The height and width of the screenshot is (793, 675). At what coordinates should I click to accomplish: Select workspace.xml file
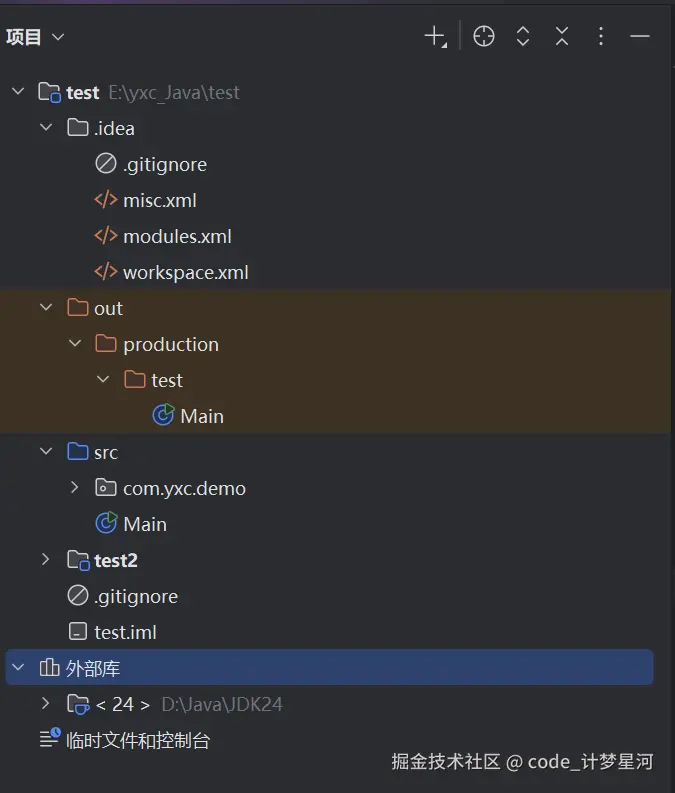coord(185,272)
